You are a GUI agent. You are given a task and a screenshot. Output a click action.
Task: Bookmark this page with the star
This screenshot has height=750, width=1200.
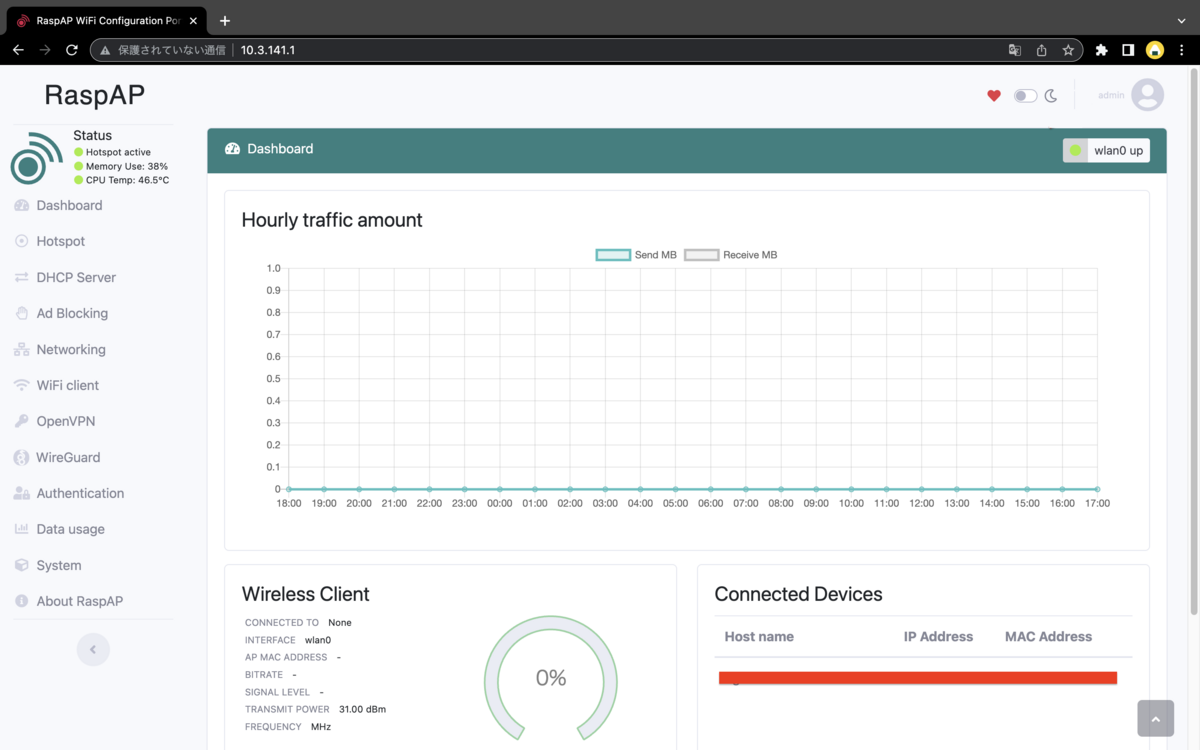pos(1068,50)
